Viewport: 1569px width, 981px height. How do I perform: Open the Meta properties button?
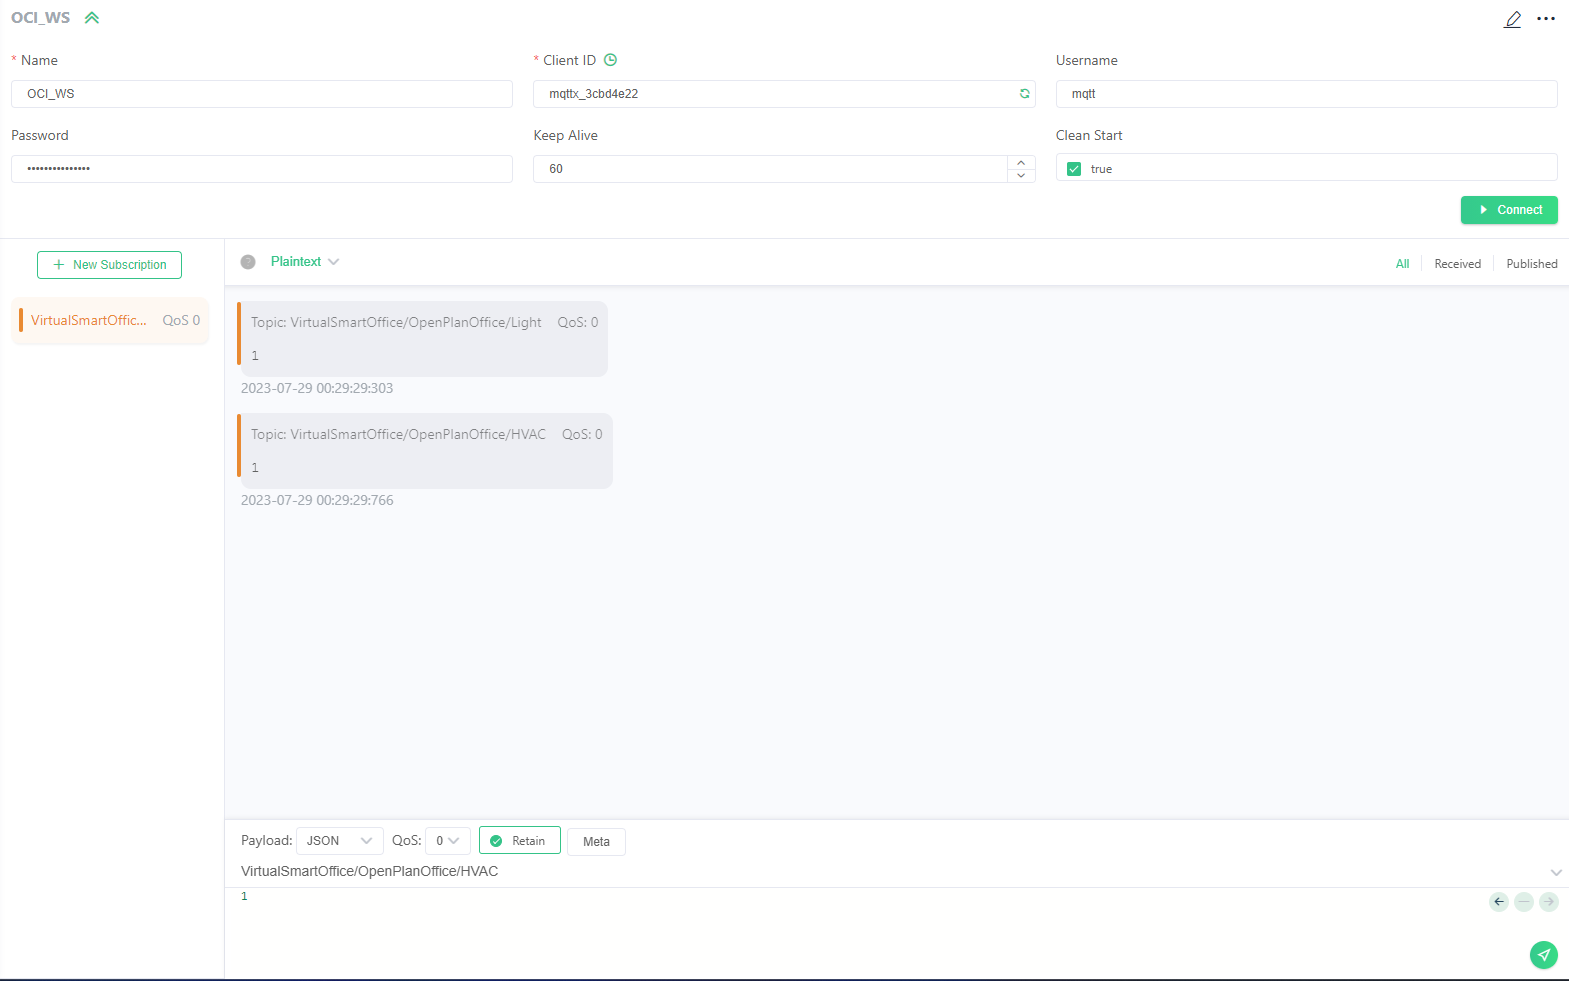coord(596,842)
